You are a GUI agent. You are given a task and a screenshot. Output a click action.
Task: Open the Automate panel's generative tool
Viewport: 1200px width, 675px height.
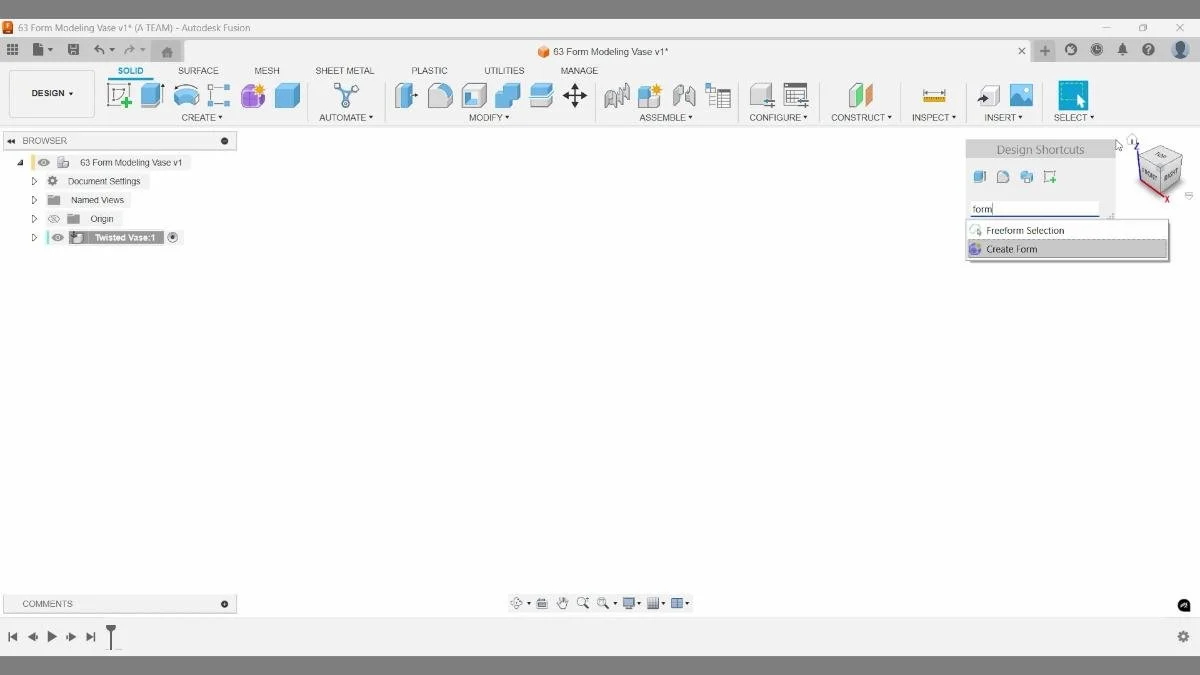(346, 95)
